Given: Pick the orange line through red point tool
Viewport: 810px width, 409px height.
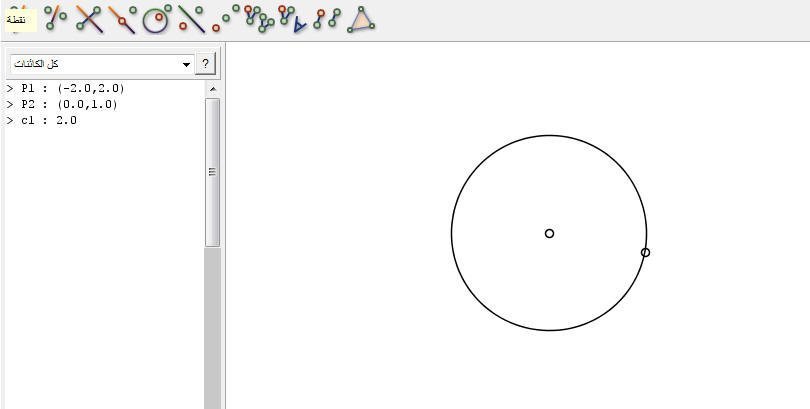Looking at the screenshot, I should 123,19.
